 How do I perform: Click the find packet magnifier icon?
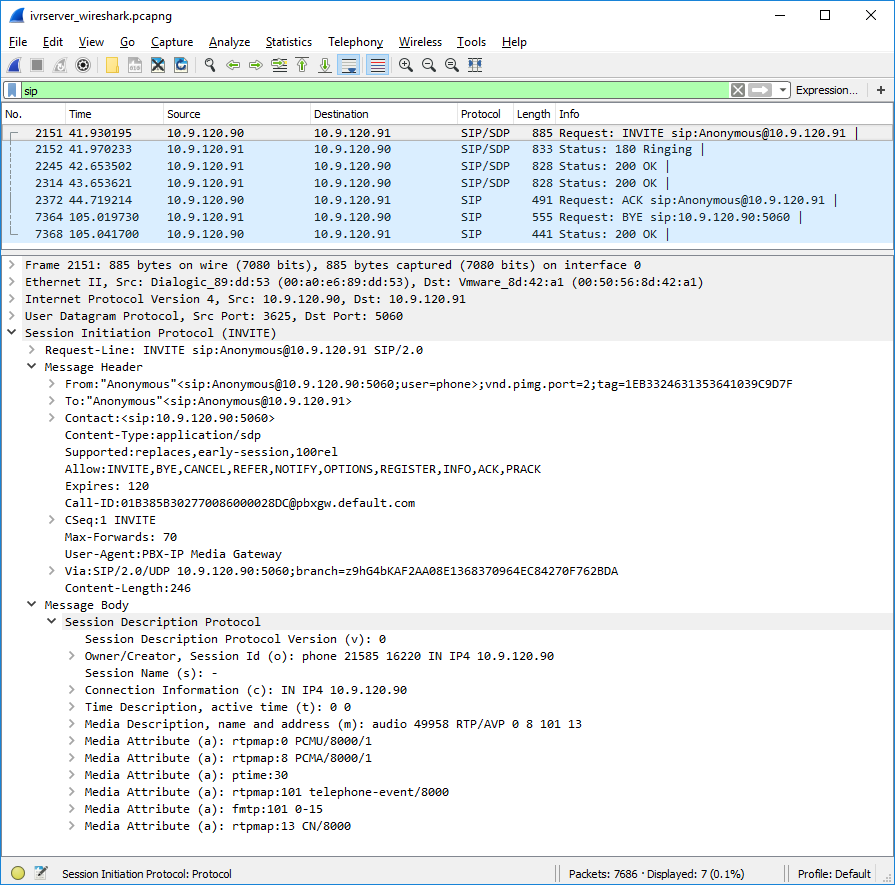tap(210, 65)
